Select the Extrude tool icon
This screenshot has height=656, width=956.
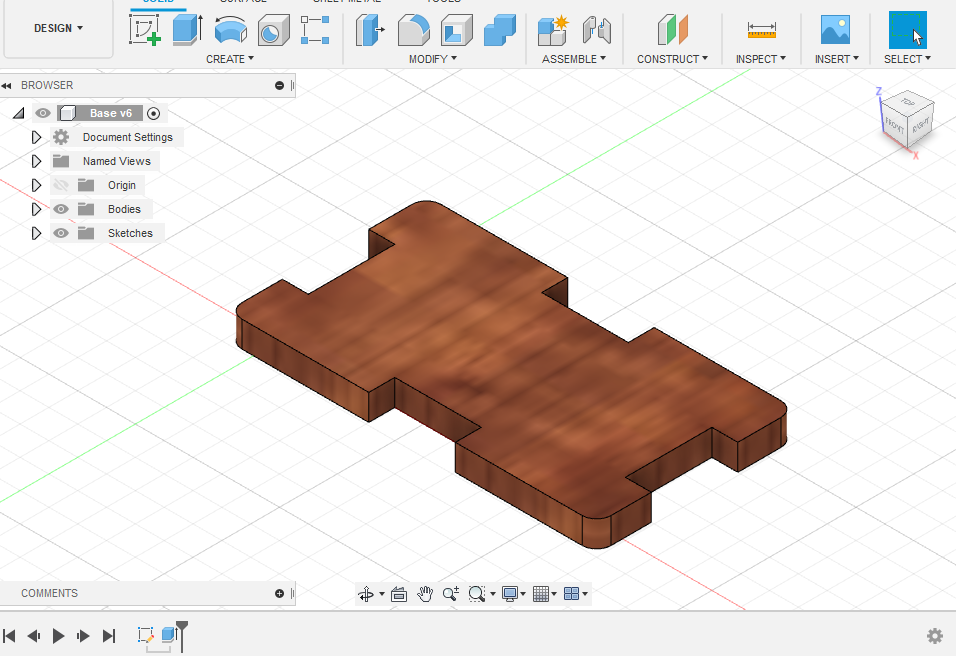(187, 30)
